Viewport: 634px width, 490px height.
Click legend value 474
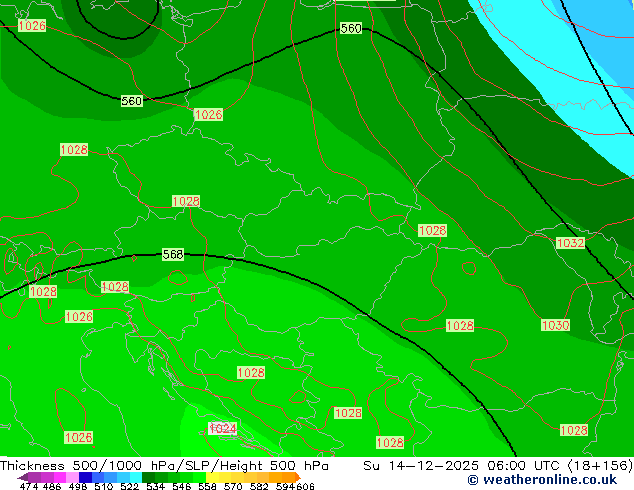click(x=29, y=486)
